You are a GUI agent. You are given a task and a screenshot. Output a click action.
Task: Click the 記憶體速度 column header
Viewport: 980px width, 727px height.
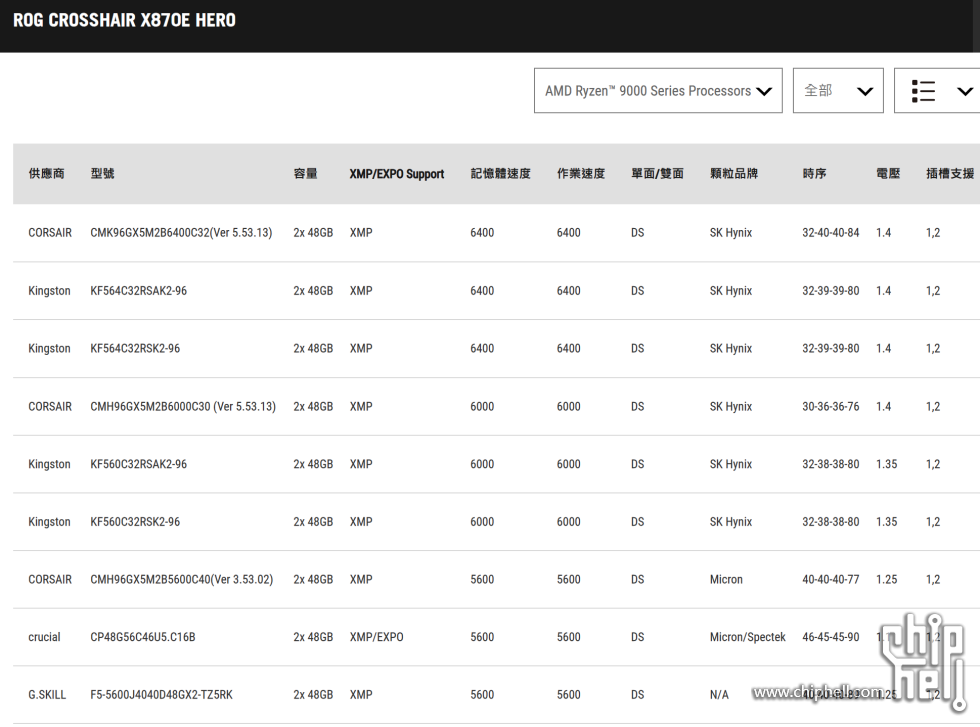pyautogui.click(x=501, y=173)
